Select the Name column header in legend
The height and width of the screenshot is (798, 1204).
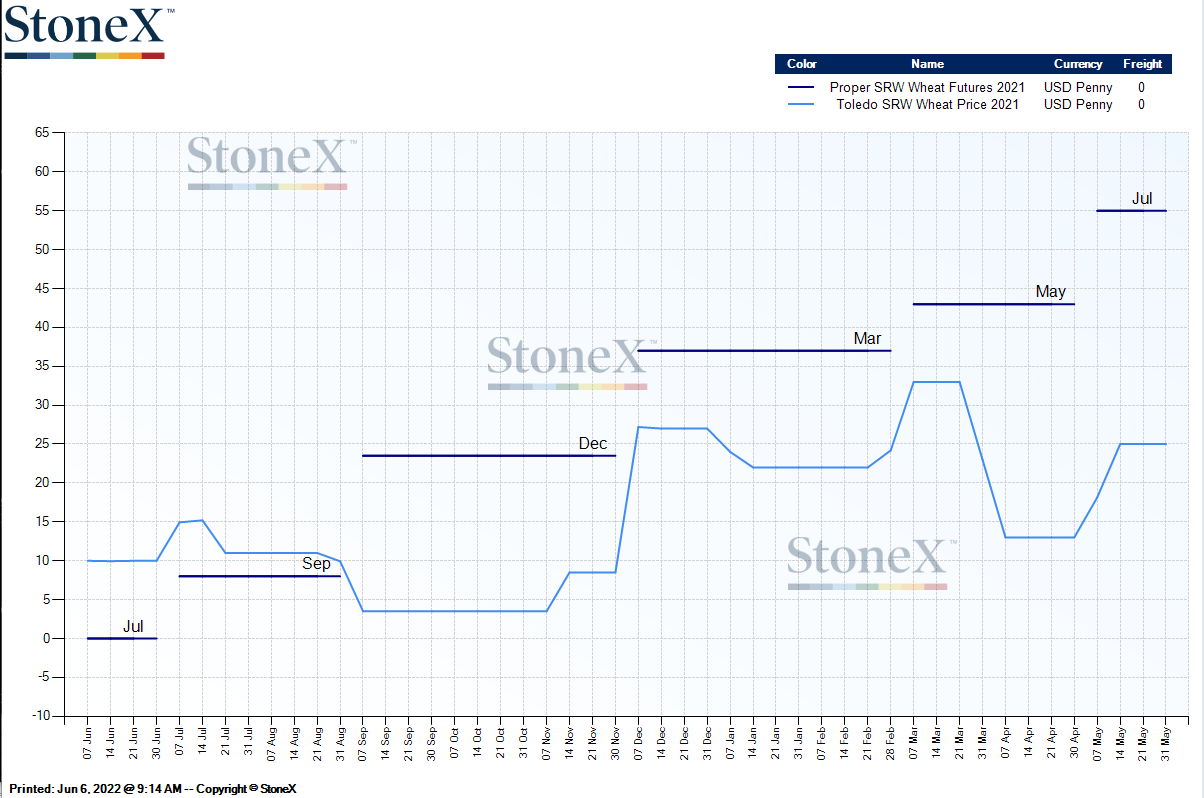927,64
